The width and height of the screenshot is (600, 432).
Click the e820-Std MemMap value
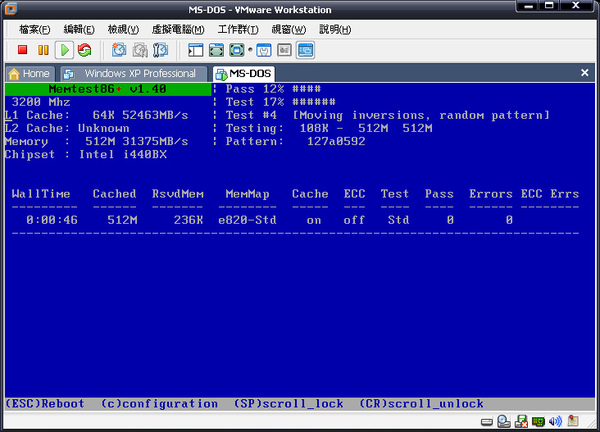(247, 220)
